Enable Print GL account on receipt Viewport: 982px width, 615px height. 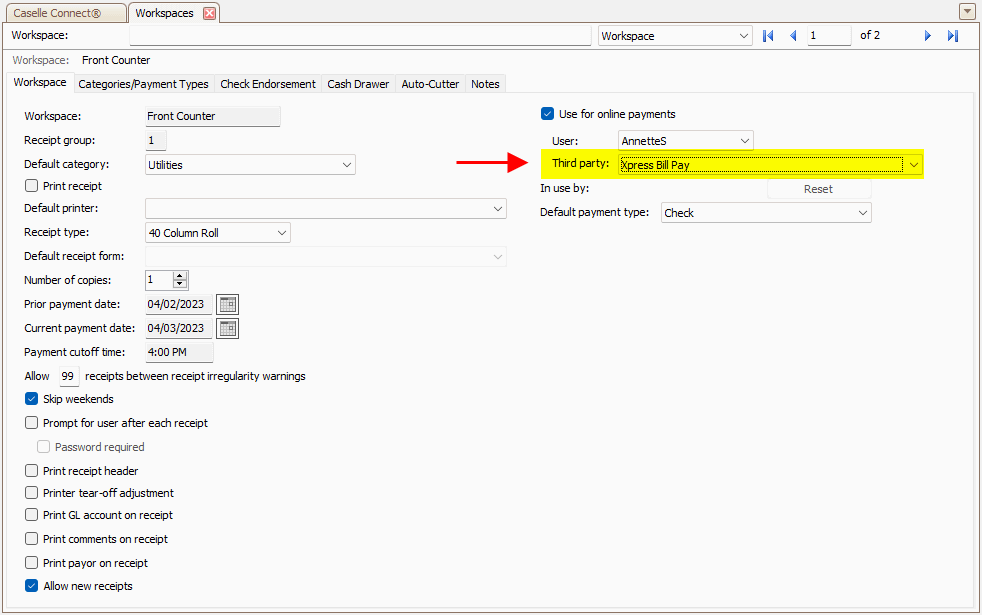(31, 515)
